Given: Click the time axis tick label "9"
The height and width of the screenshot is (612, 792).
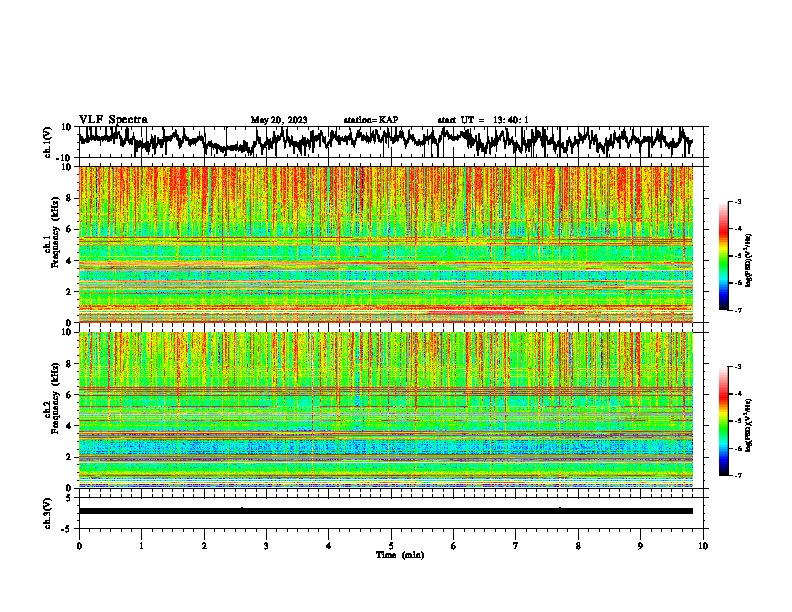Looking at the screenshot, I should pos(640,546).
